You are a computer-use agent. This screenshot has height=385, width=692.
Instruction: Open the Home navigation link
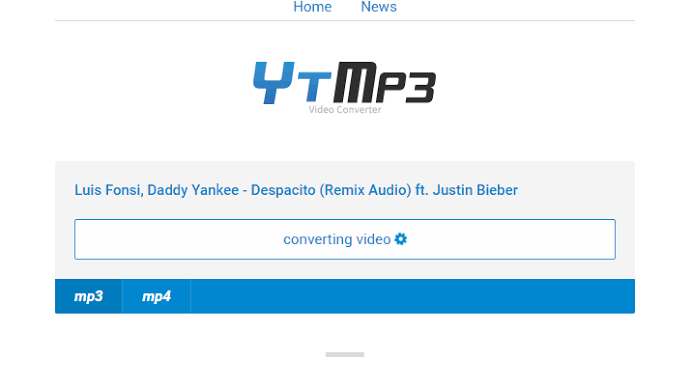tap(312, 7)
